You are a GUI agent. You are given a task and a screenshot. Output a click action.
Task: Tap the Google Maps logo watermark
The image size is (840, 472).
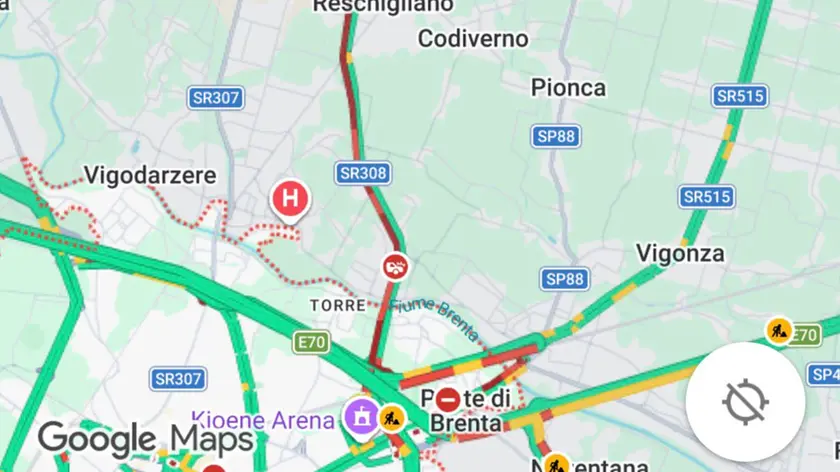tap(146, 438)
